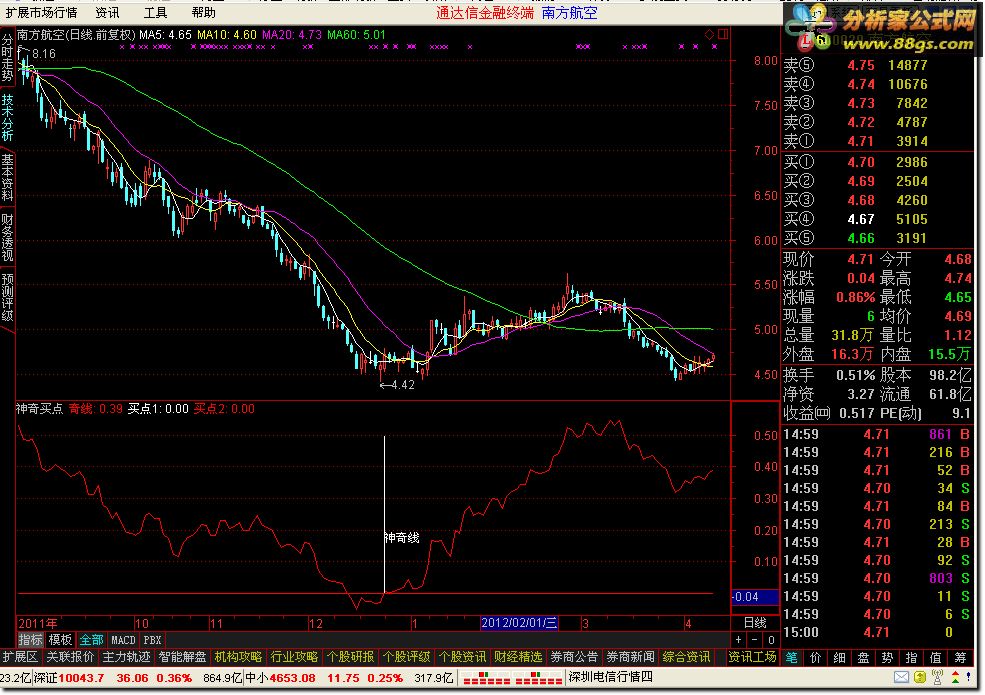Click the 15:00 last tick row
This screenshot has width=985, height=695.
[x=877, y=632]
